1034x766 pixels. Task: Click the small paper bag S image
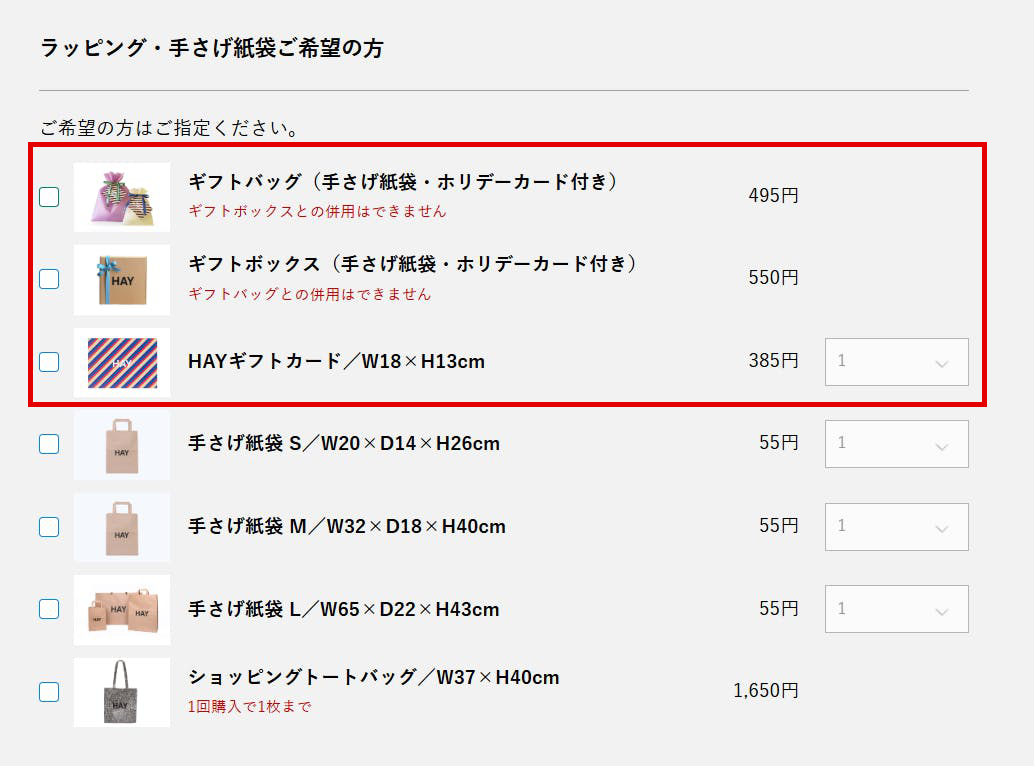(122, 445)
